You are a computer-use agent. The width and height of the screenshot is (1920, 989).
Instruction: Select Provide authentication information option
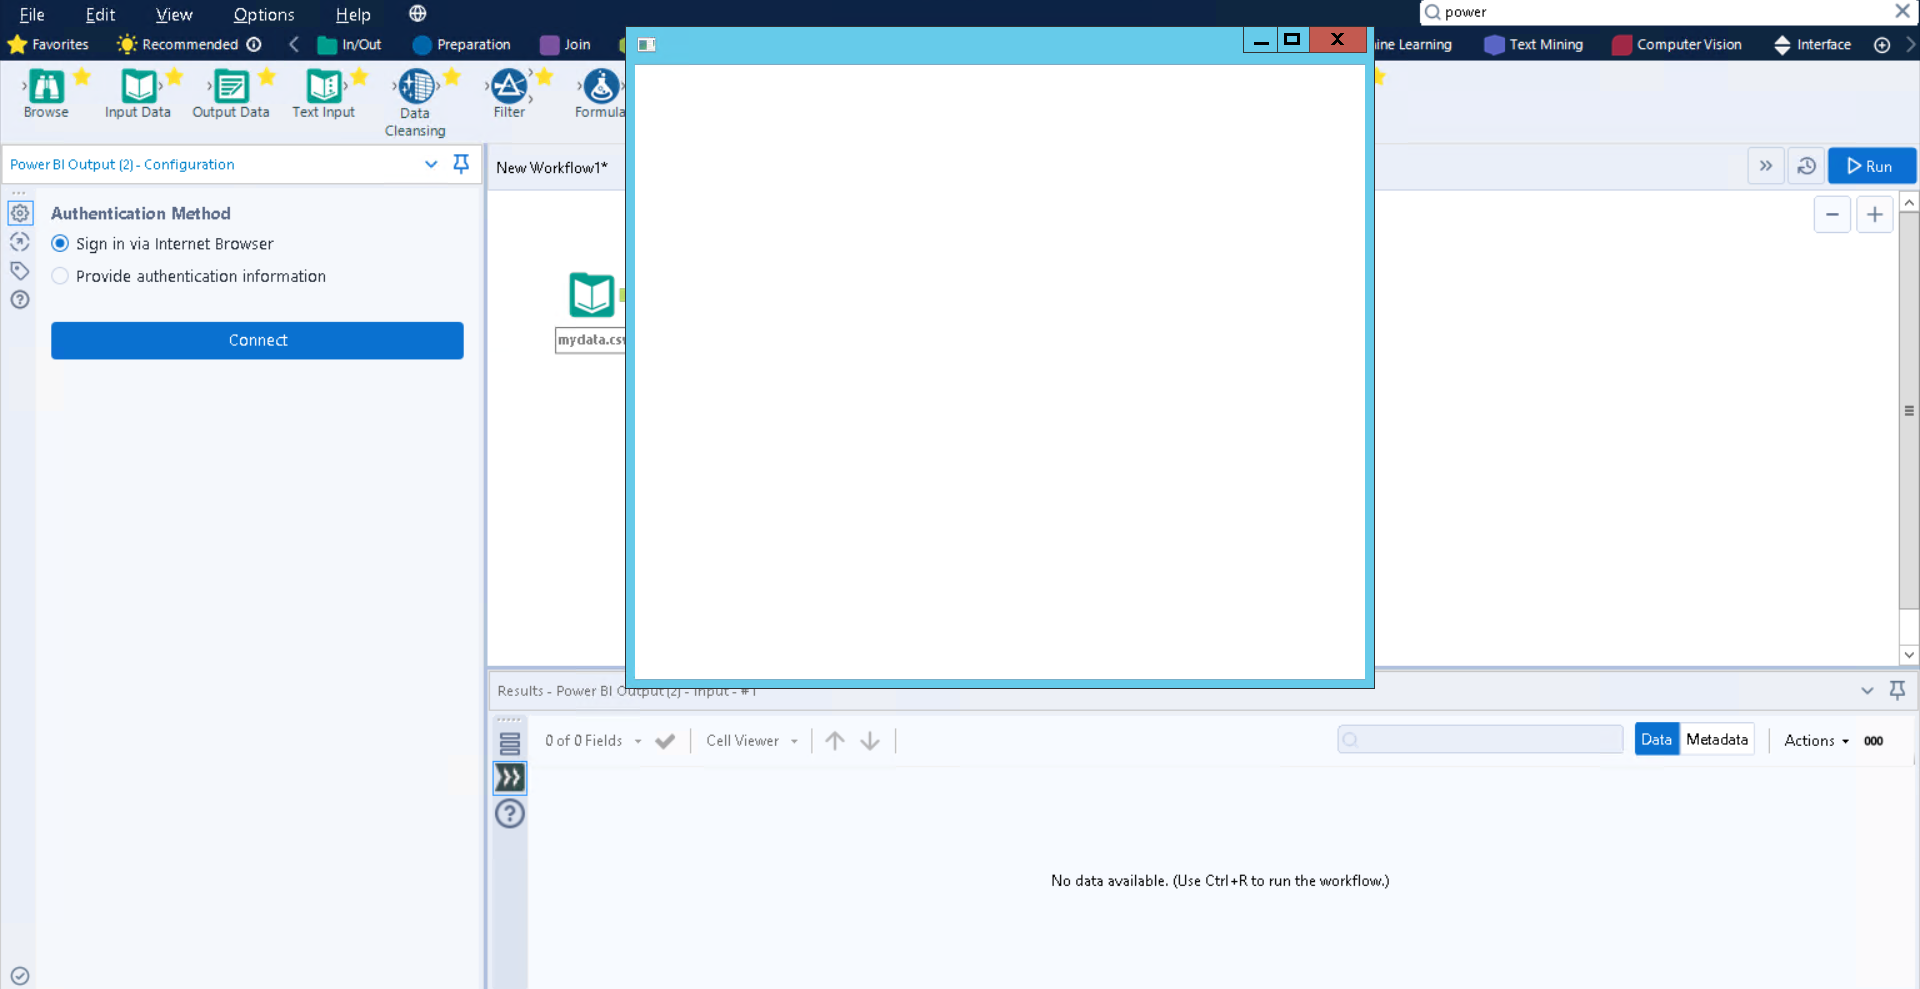point(60,276)
